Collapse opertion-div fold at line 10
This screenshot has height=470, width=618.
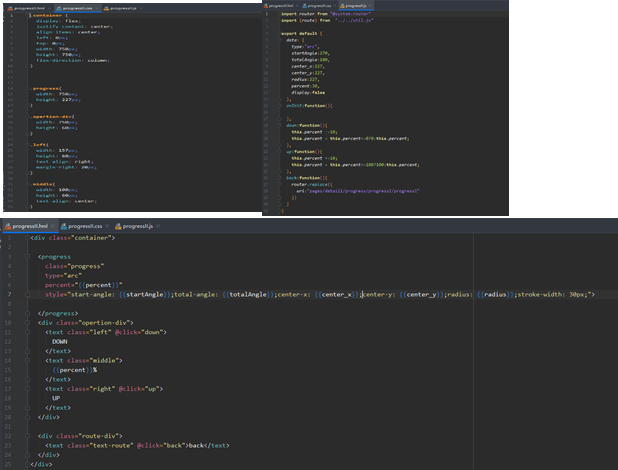(27, 323)
